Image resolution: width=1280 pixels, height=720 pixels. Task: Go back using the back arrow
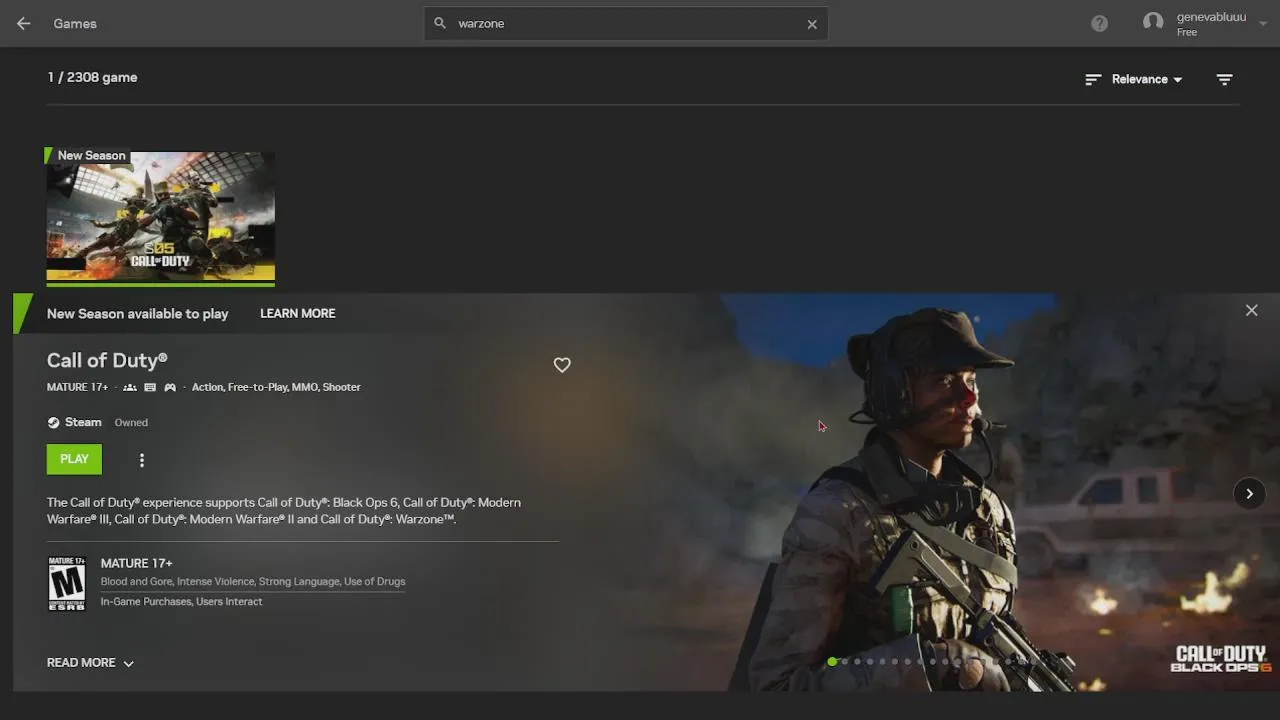(24, 23)
